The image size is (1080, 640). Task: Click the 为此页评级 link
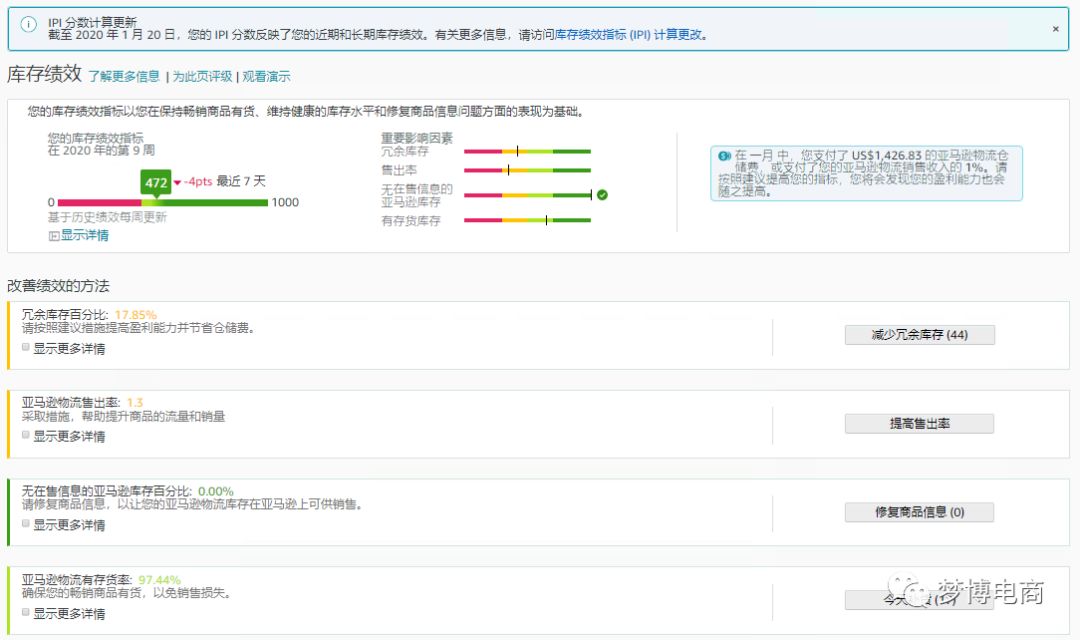tap(202, 76)
